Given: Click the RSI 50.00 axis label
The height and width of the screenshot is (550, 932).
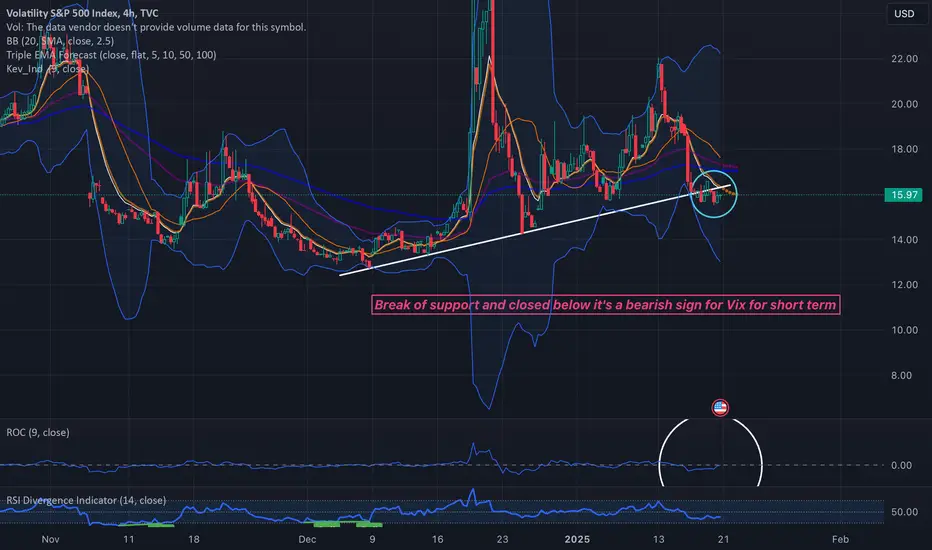Looking at the screenshot, I should coord(904,512).
